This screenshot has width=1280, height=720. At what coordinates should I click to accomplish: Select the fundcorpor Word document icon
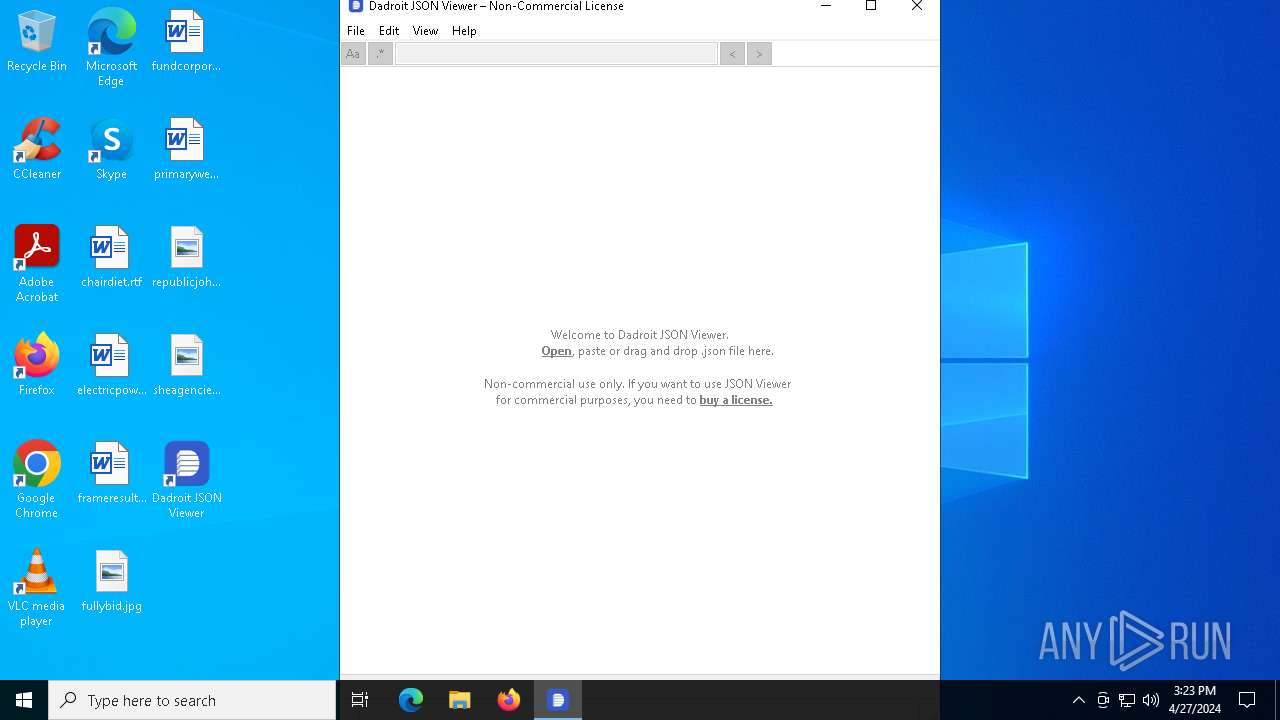point(186,42)
